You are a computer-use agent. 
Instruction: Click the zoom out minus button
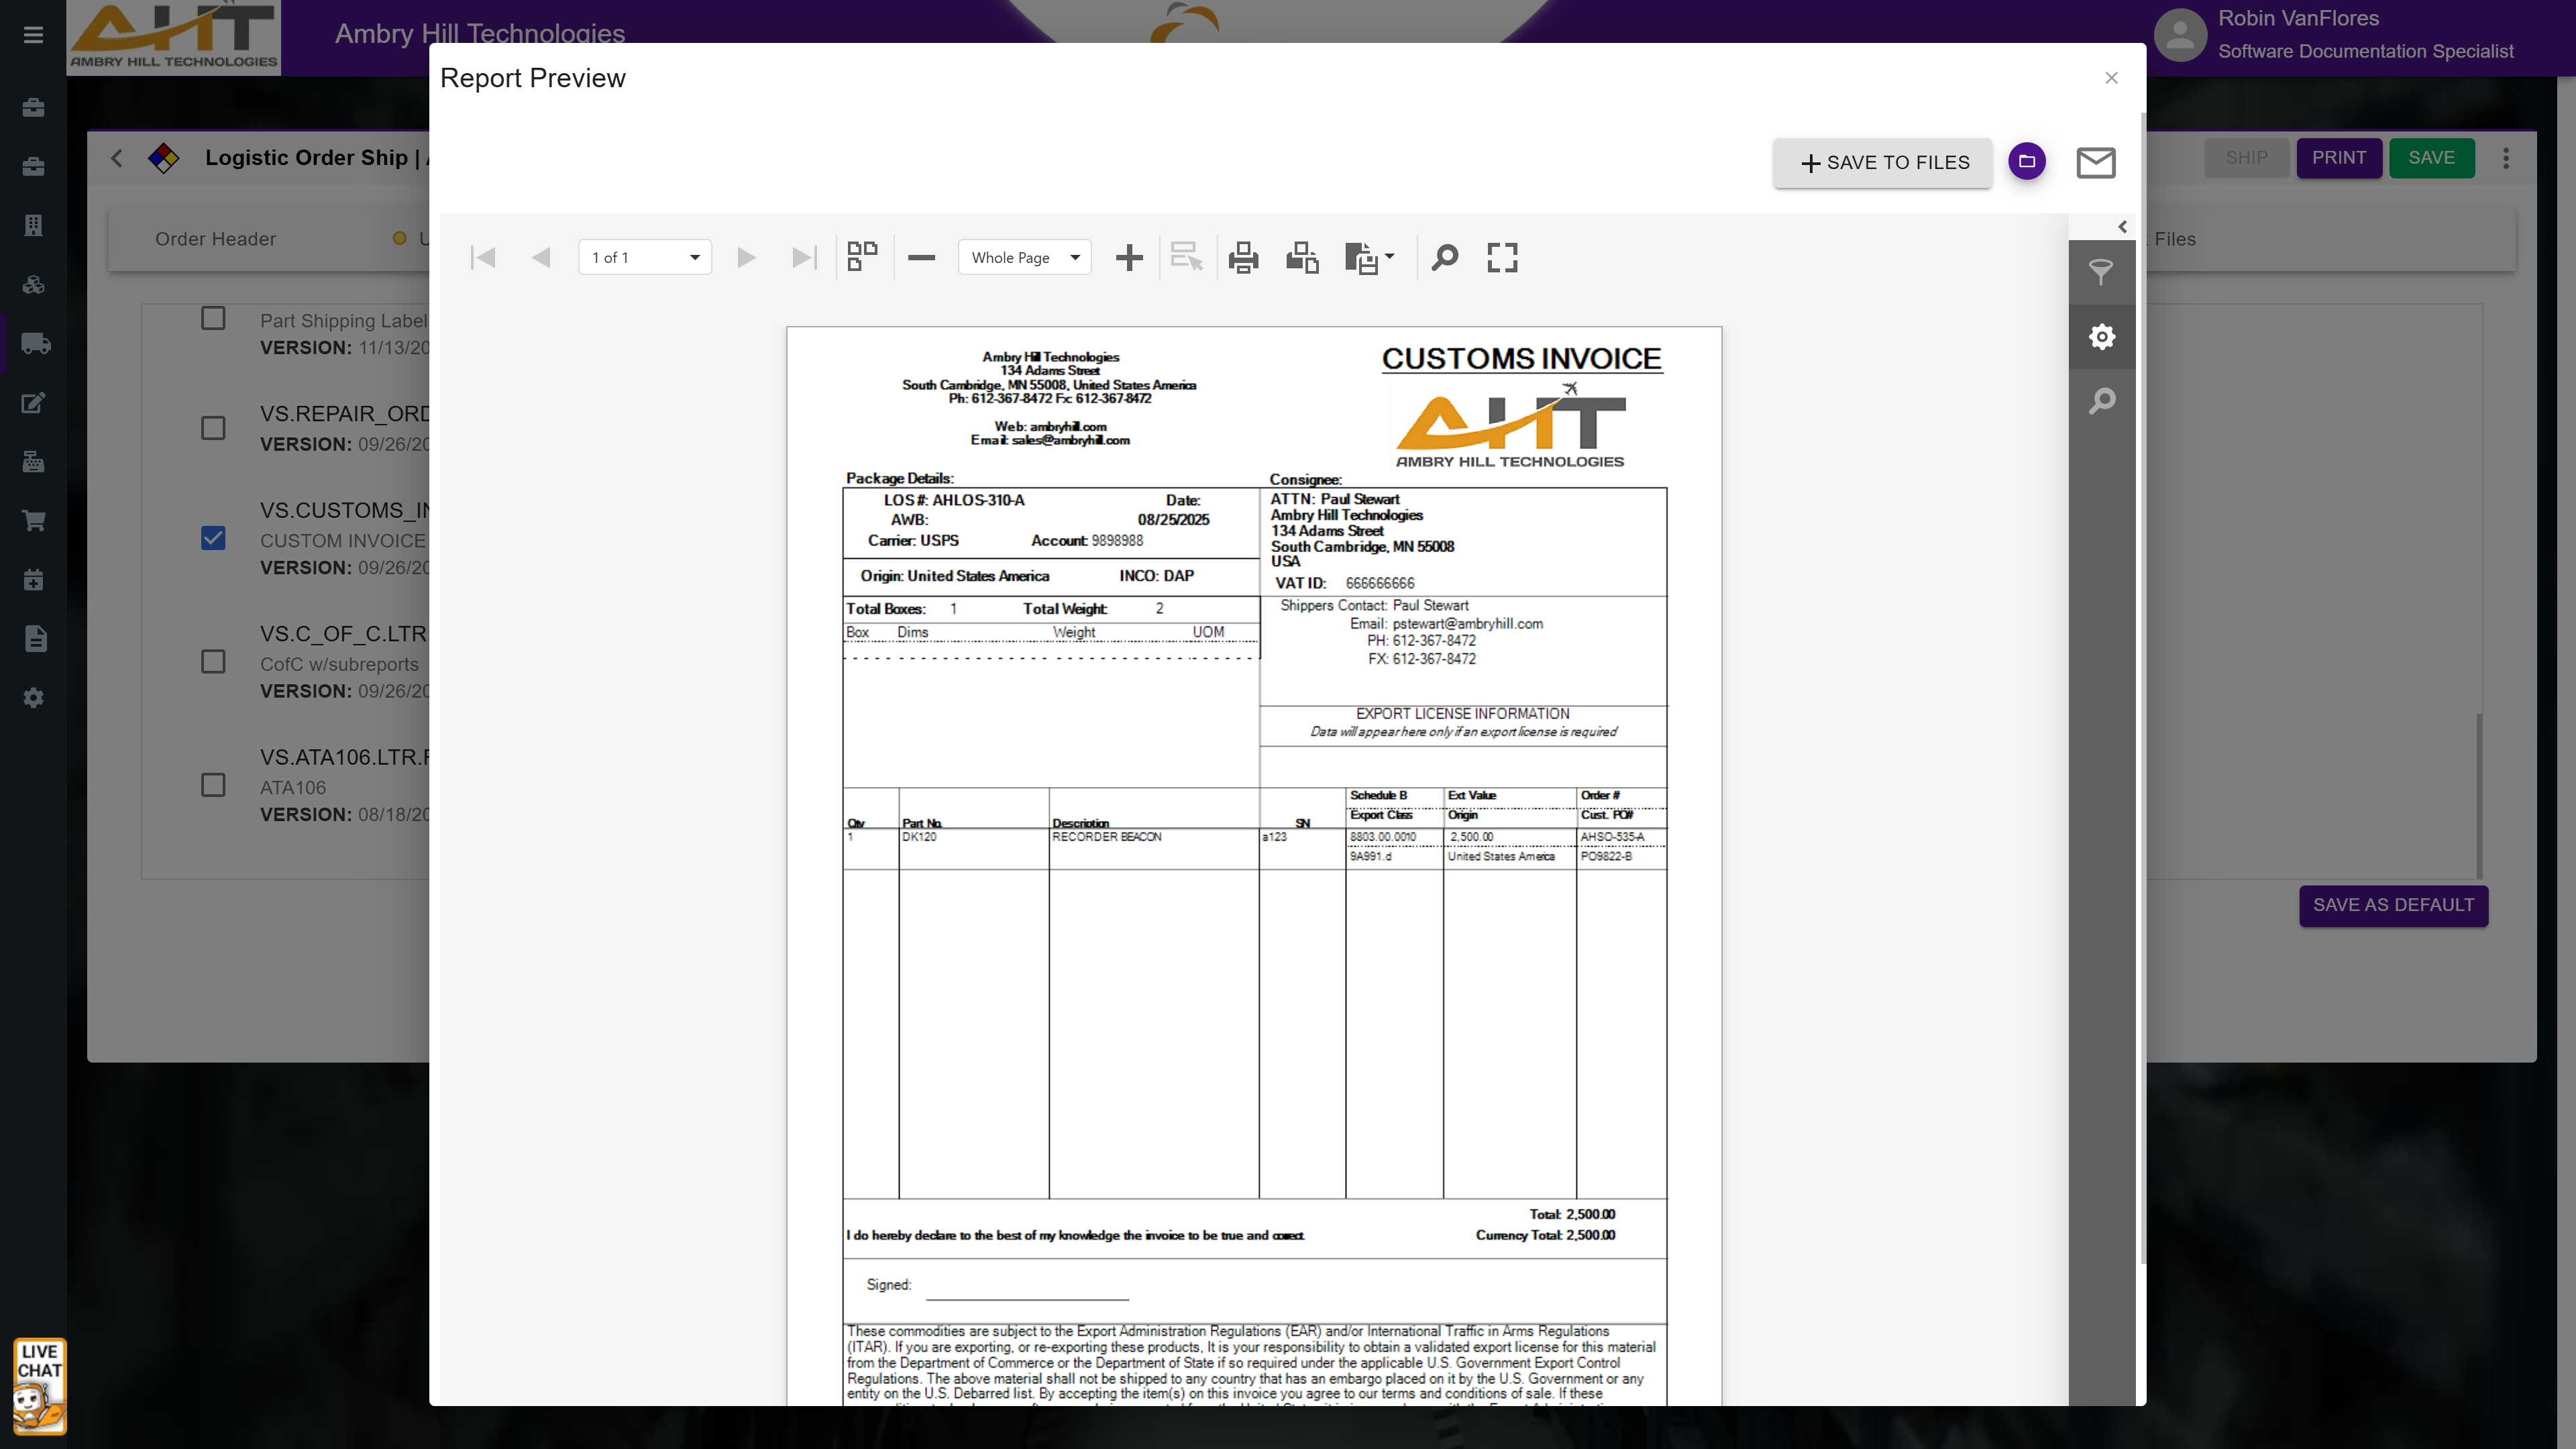click(x=921, y=258)
